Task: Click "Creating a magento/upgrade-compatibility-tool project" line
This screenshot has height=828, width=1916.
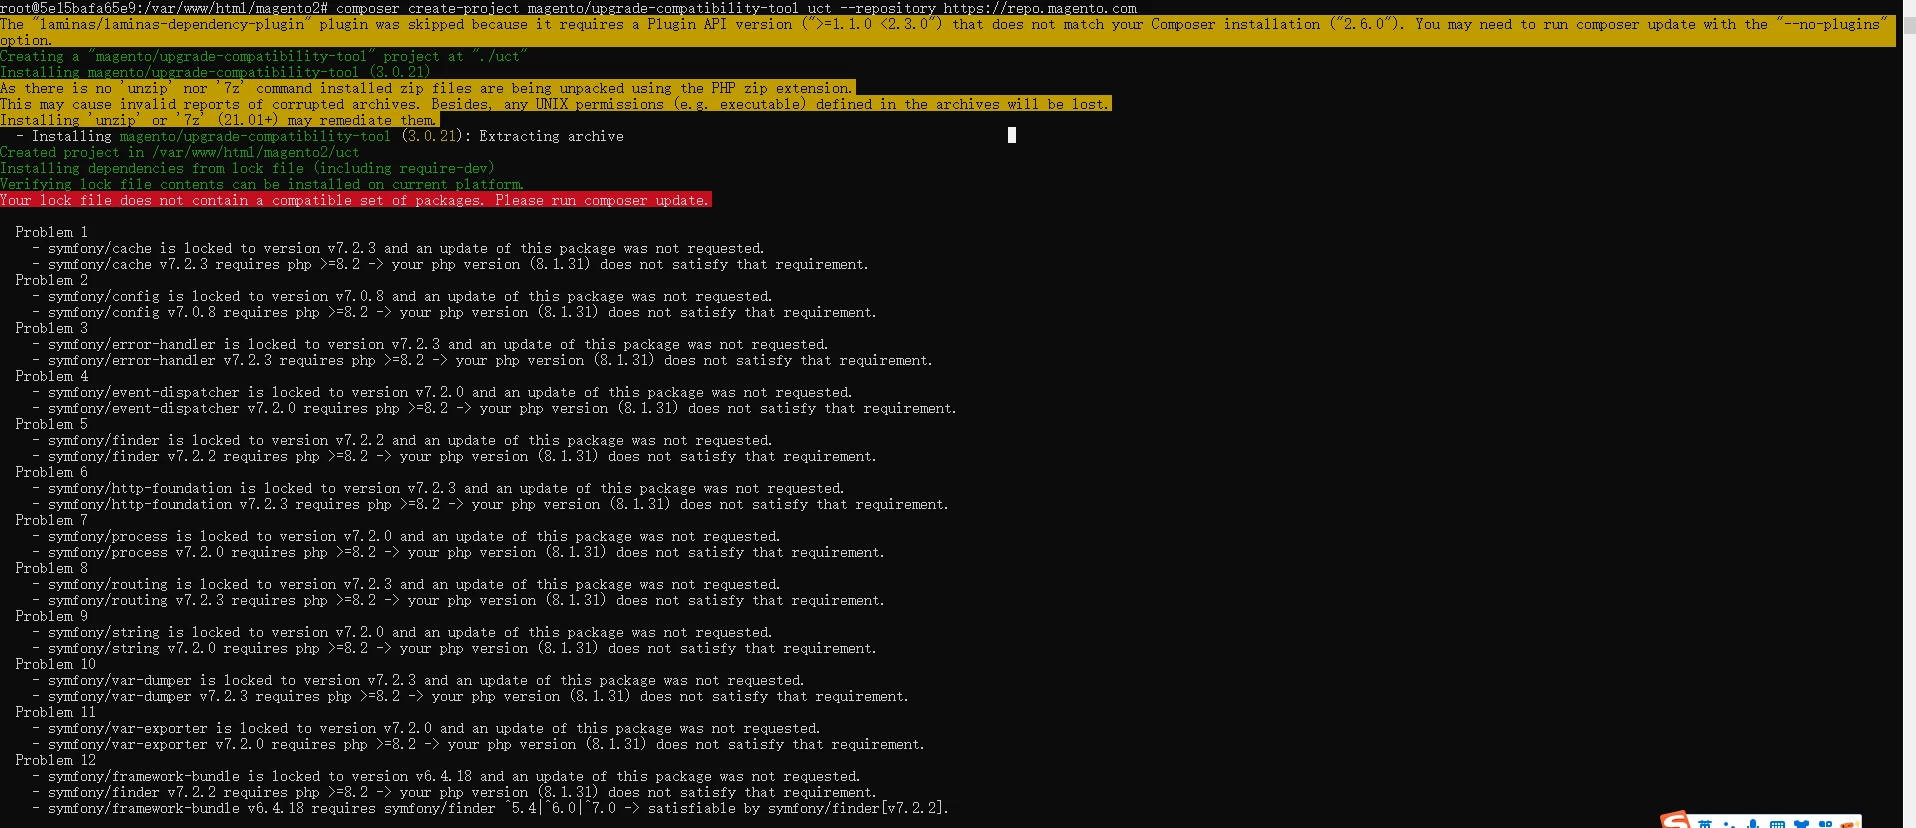Action: click(x=263, y=56)
